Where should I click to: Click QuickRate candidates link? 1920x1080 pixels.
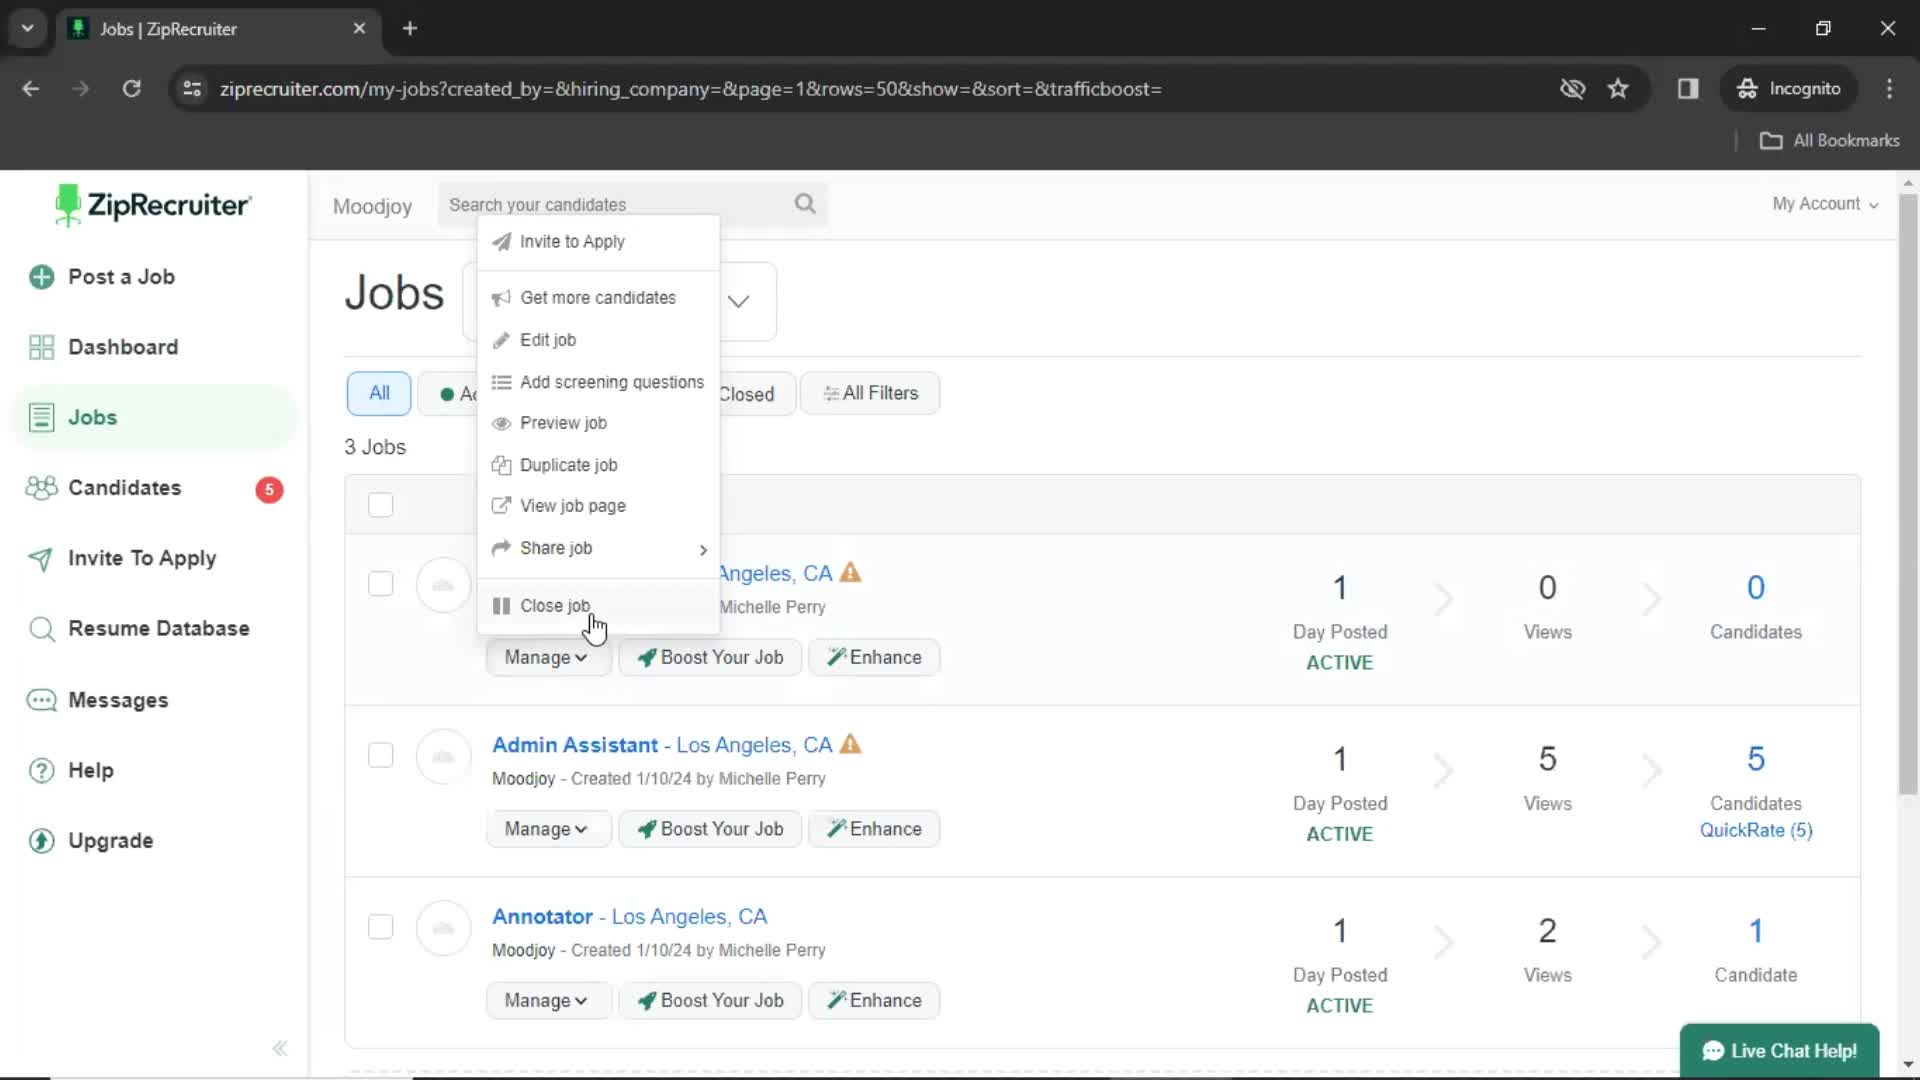[x=1756, y=831]
